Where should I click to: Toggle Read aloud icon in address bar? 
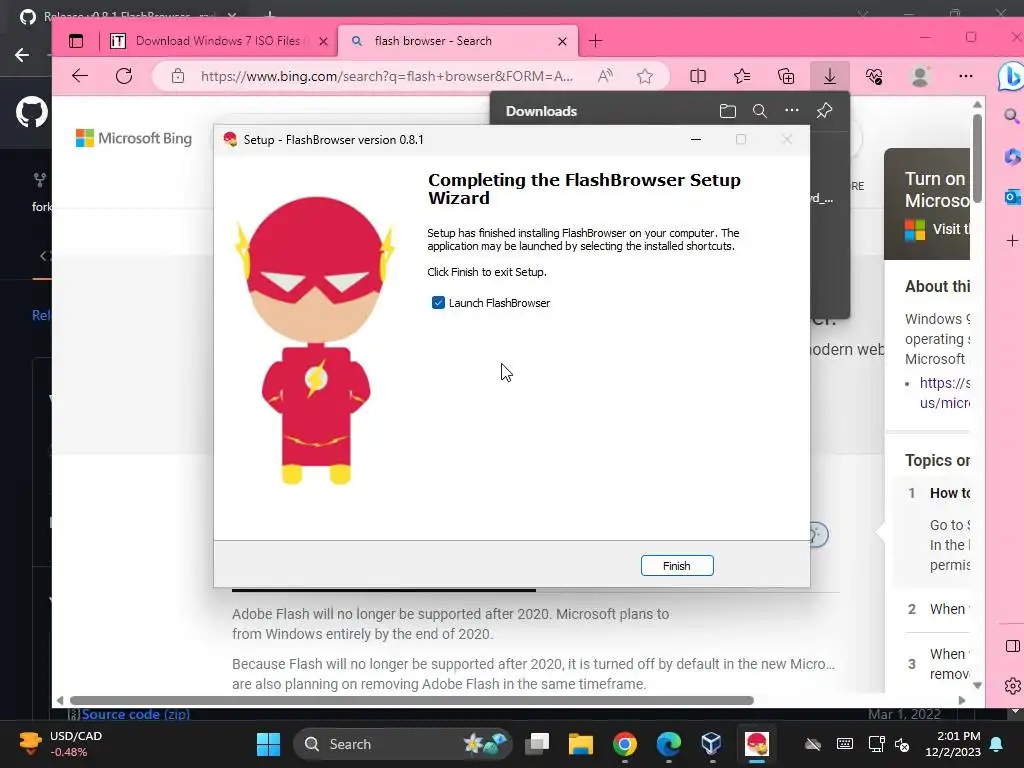tap(605, 76)
